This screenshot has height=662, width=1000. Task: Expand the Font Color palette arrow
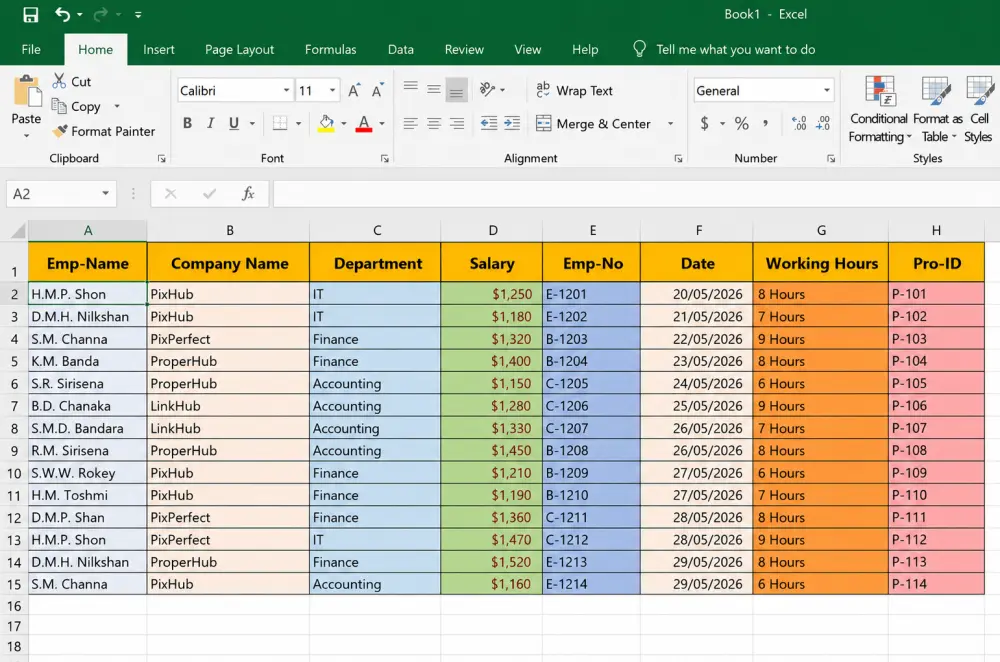click(x=382, y=124)
